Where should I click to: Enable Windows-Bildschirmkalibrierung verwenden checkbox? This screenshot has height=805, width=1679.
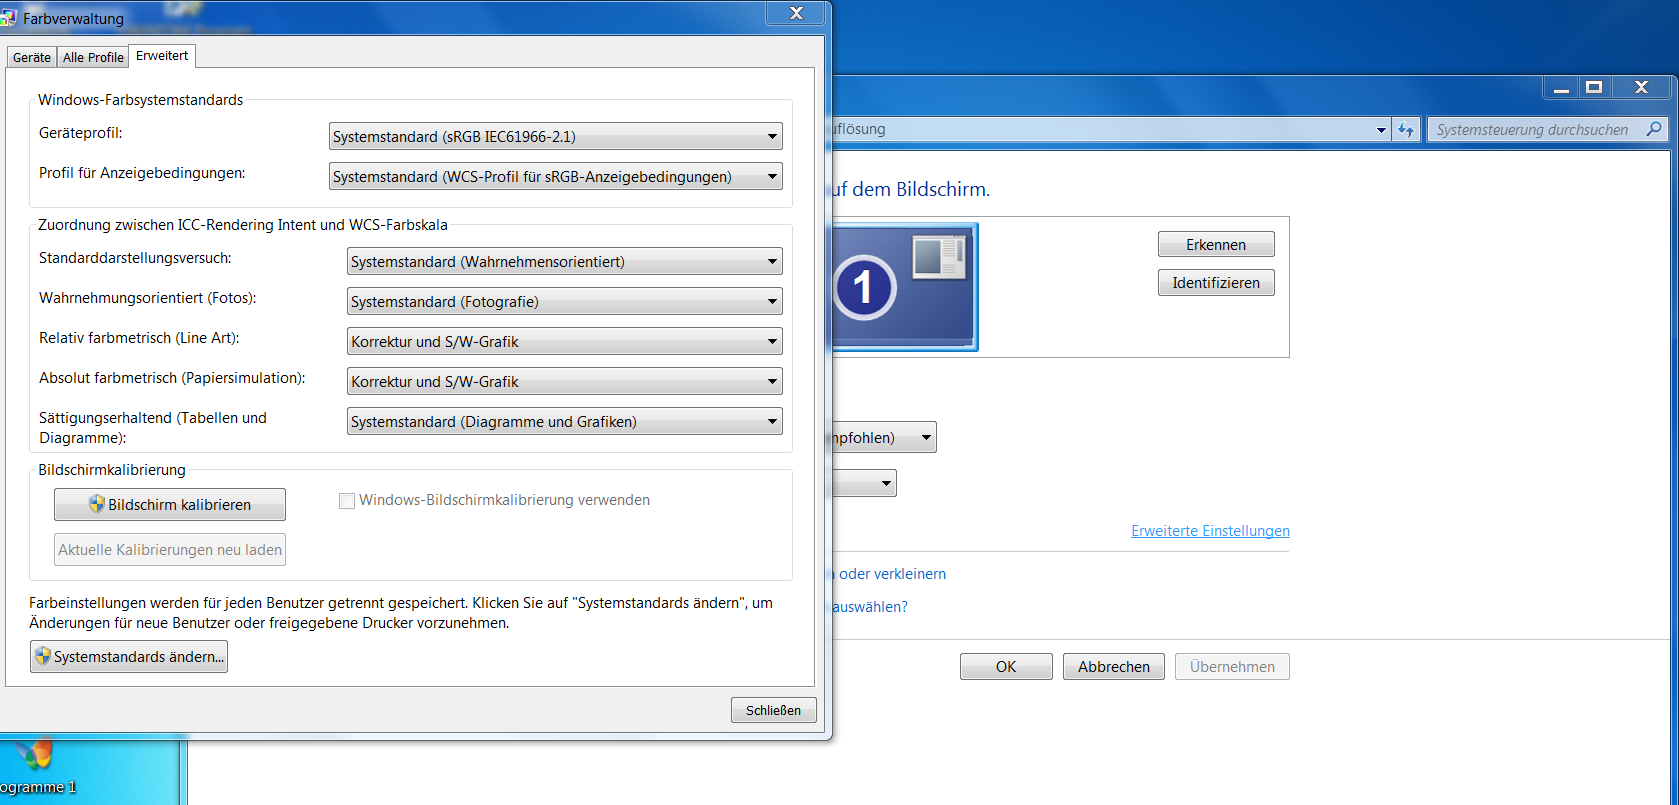click(347, 501)
